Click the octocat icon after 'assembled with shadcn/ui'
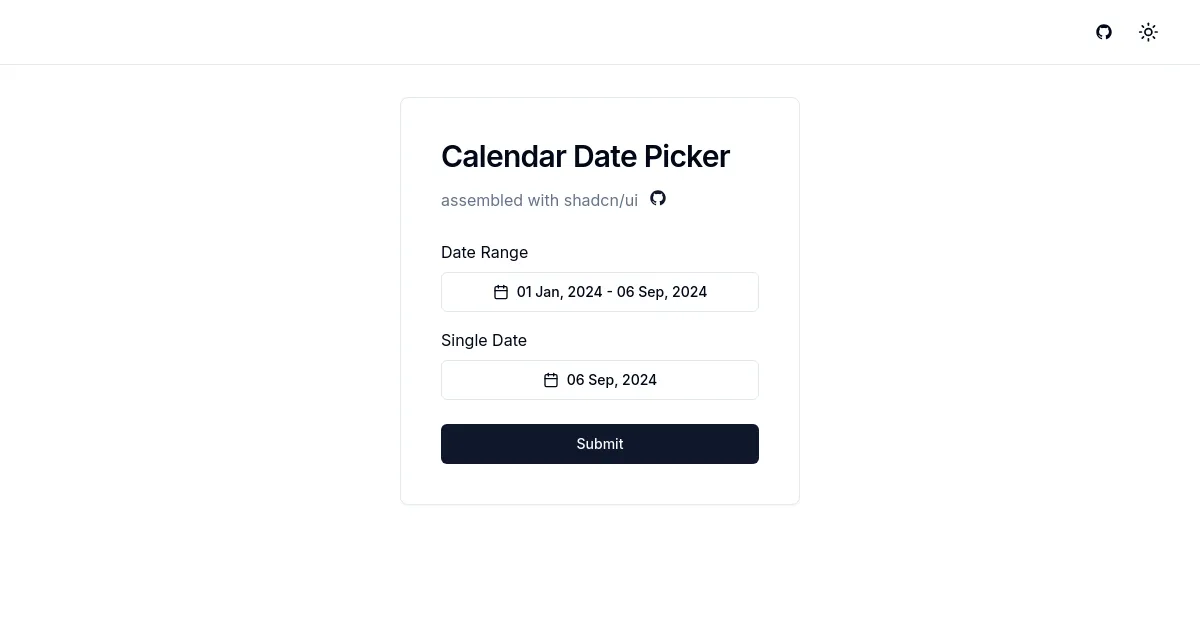Viewport: 1200px width, 630px height. point(658,198)
